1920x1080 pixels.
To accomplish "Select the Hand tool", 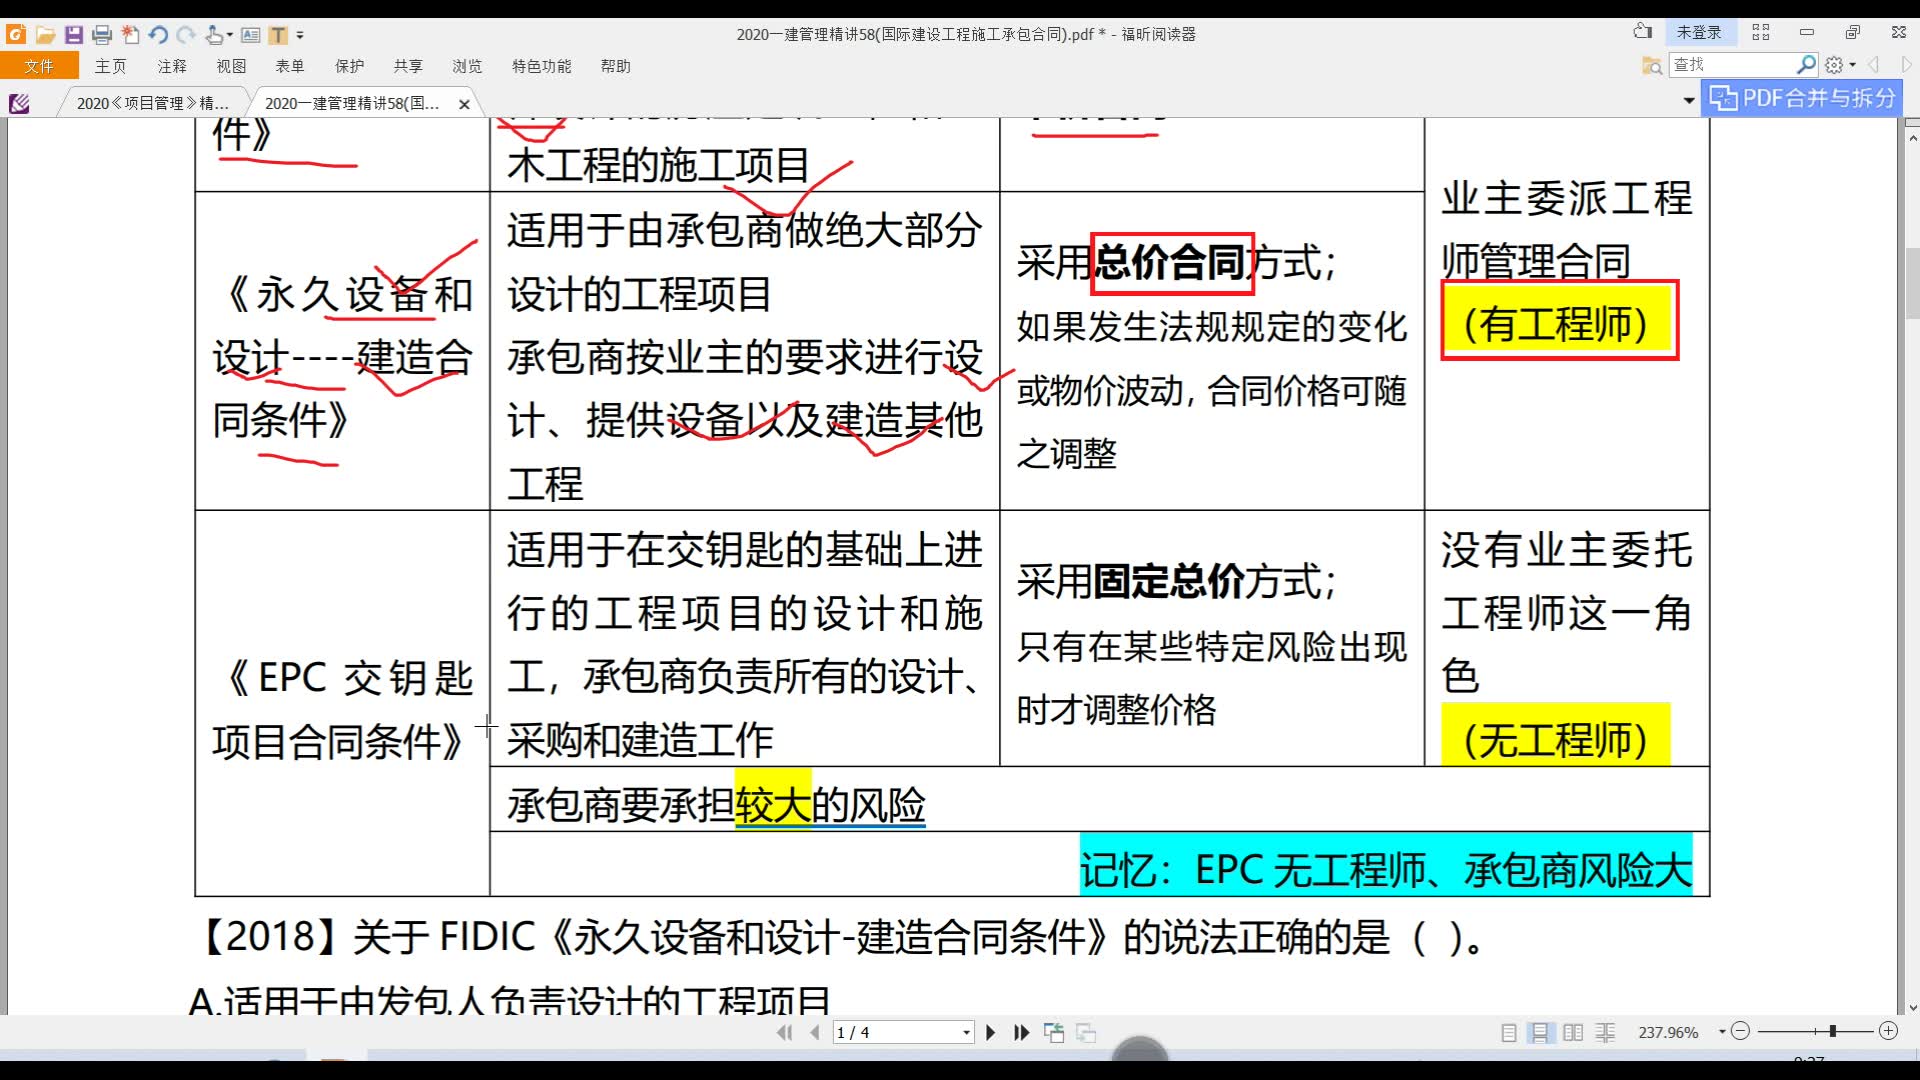I will [x=213, y=34].
